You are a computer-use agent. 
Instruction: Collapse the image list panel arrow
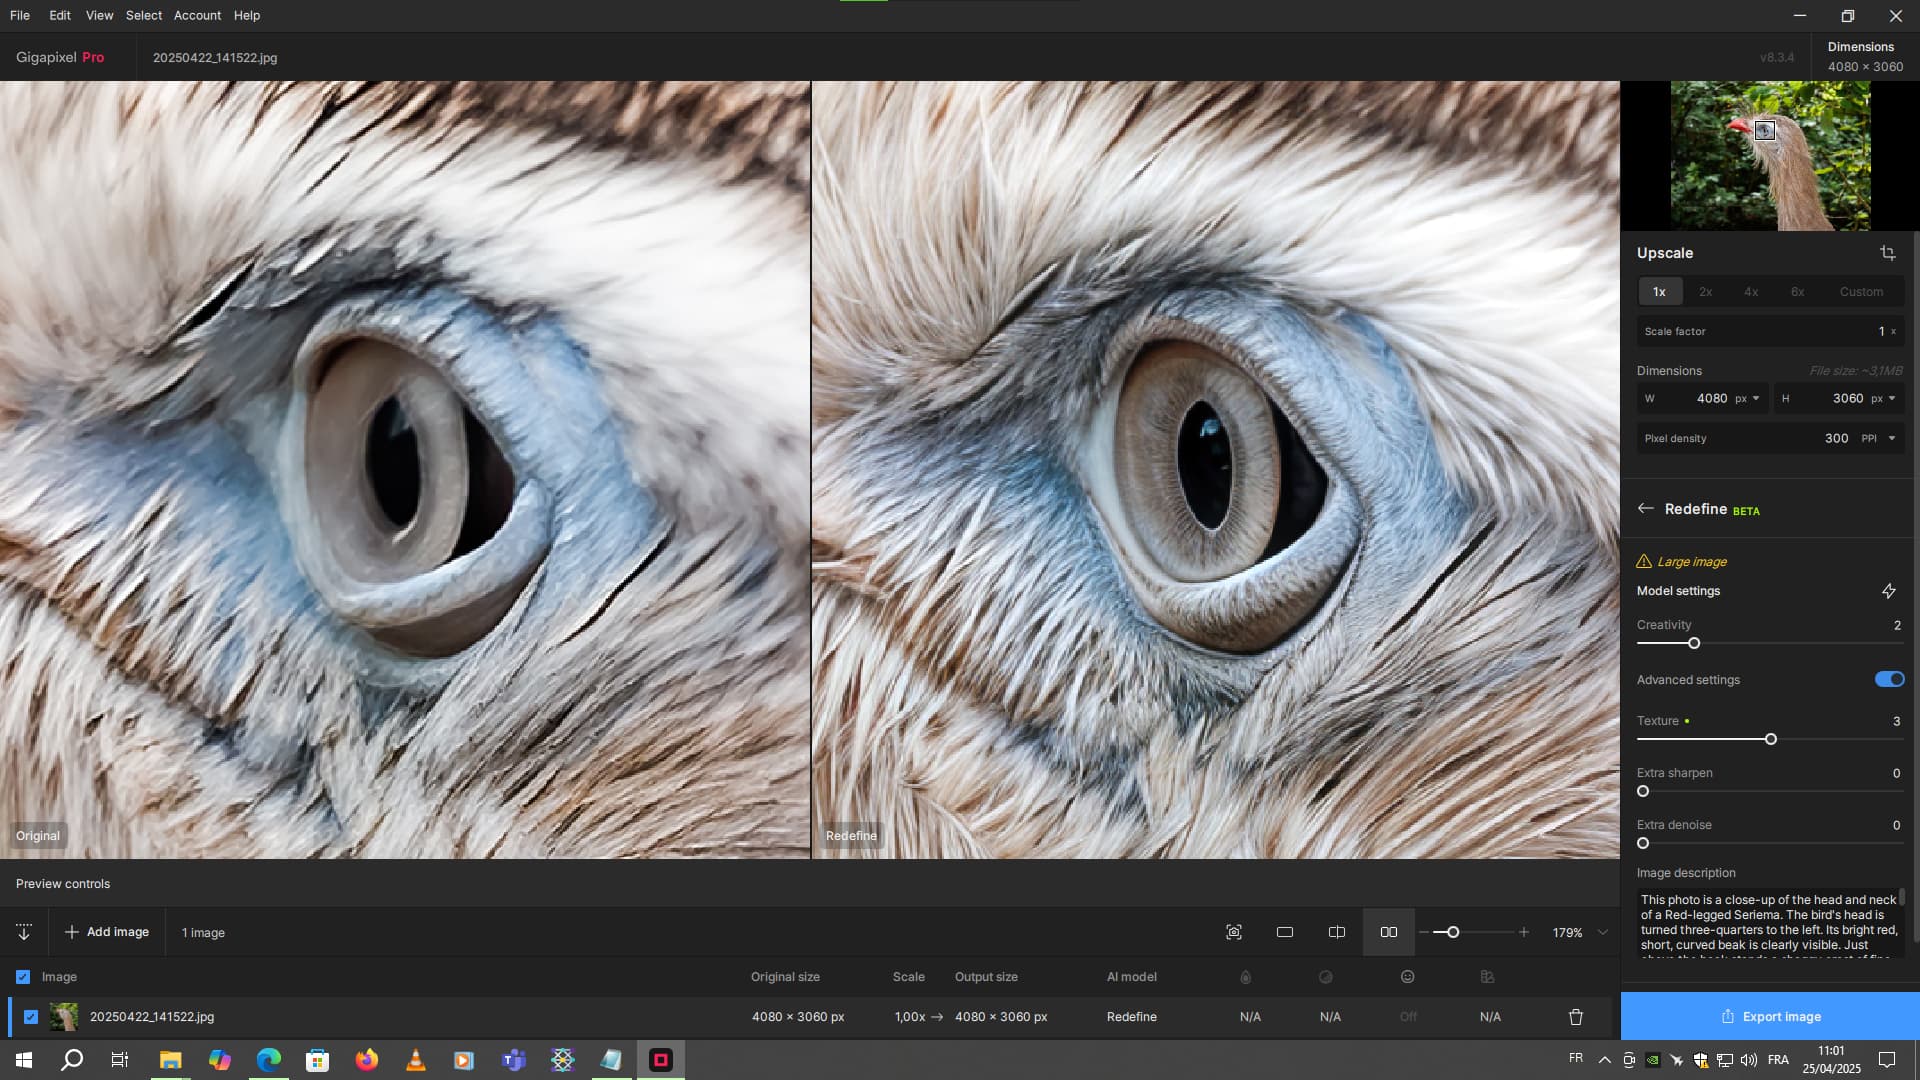pyautogui.click(x=24, y=932)
